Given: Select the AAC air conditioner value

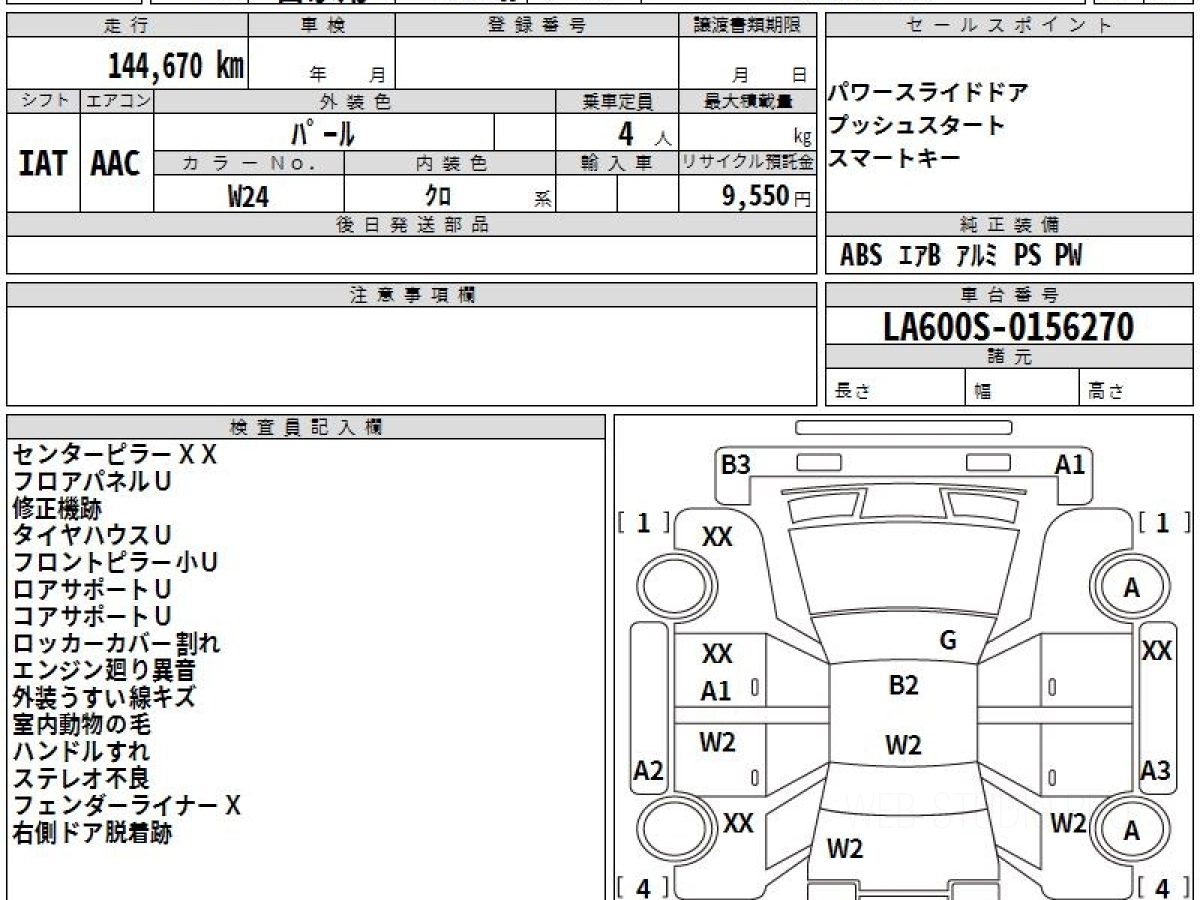Looking at the screenshot, I should coord(117,163).
